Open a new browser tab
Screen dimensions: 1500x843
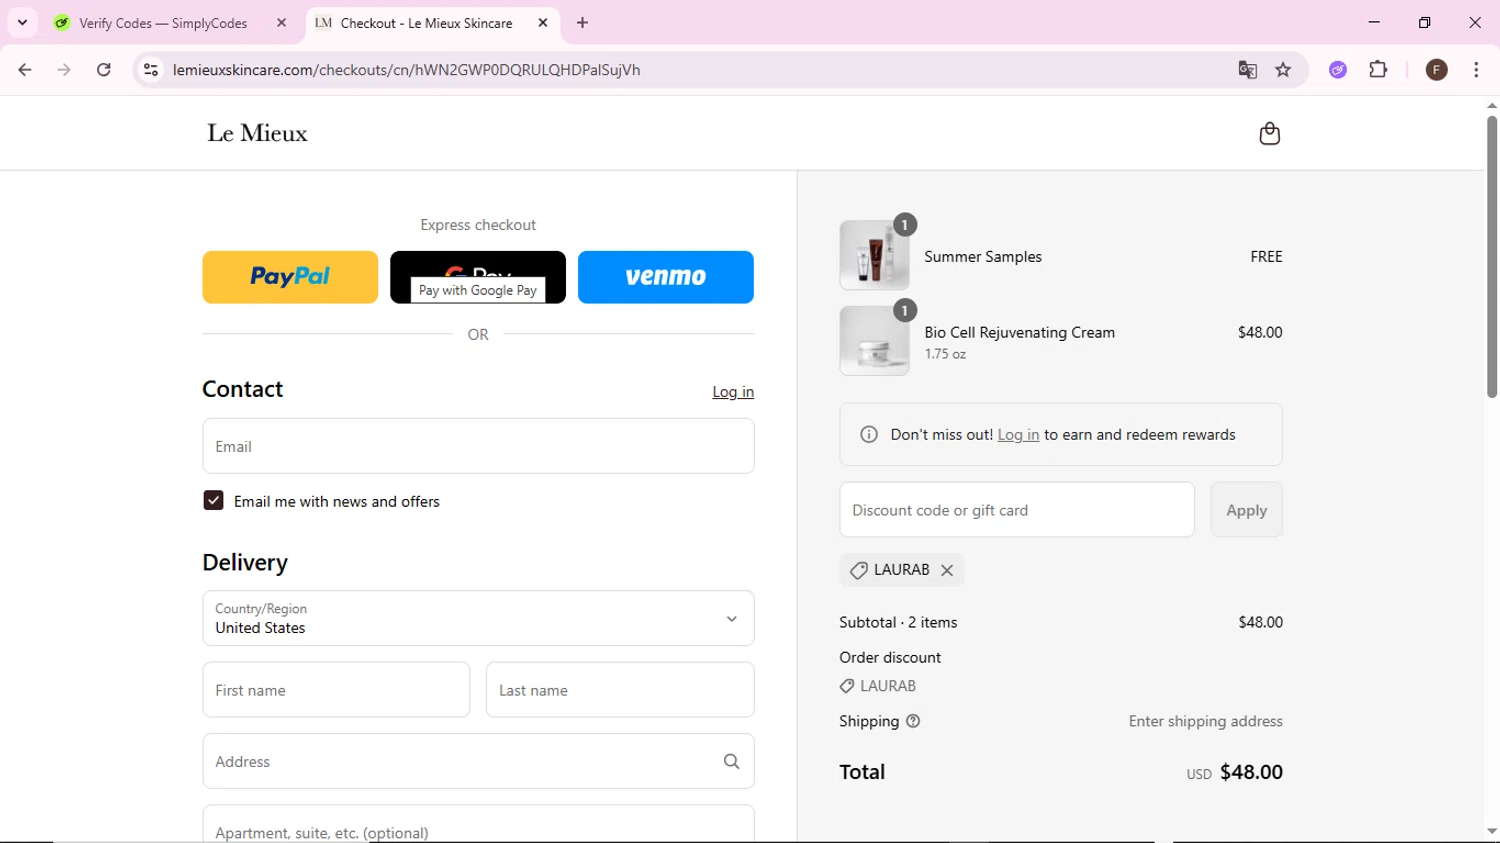pyautogui.click(x=582, y=22)
